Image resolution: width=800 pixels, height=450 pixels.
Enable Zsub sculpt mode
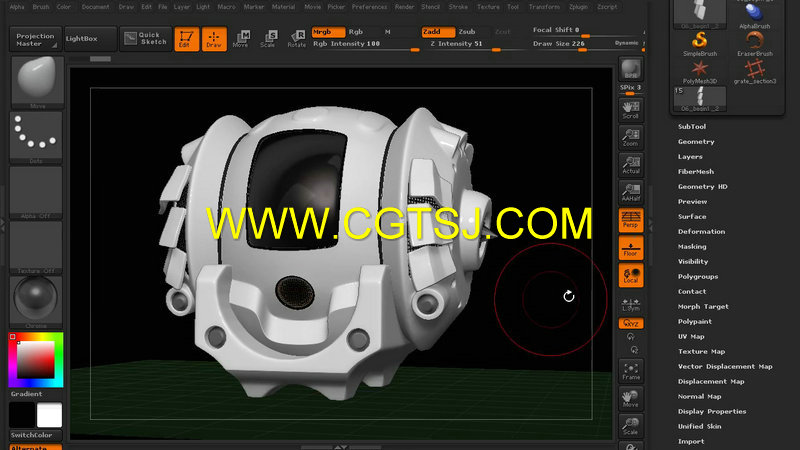(467, 32)
